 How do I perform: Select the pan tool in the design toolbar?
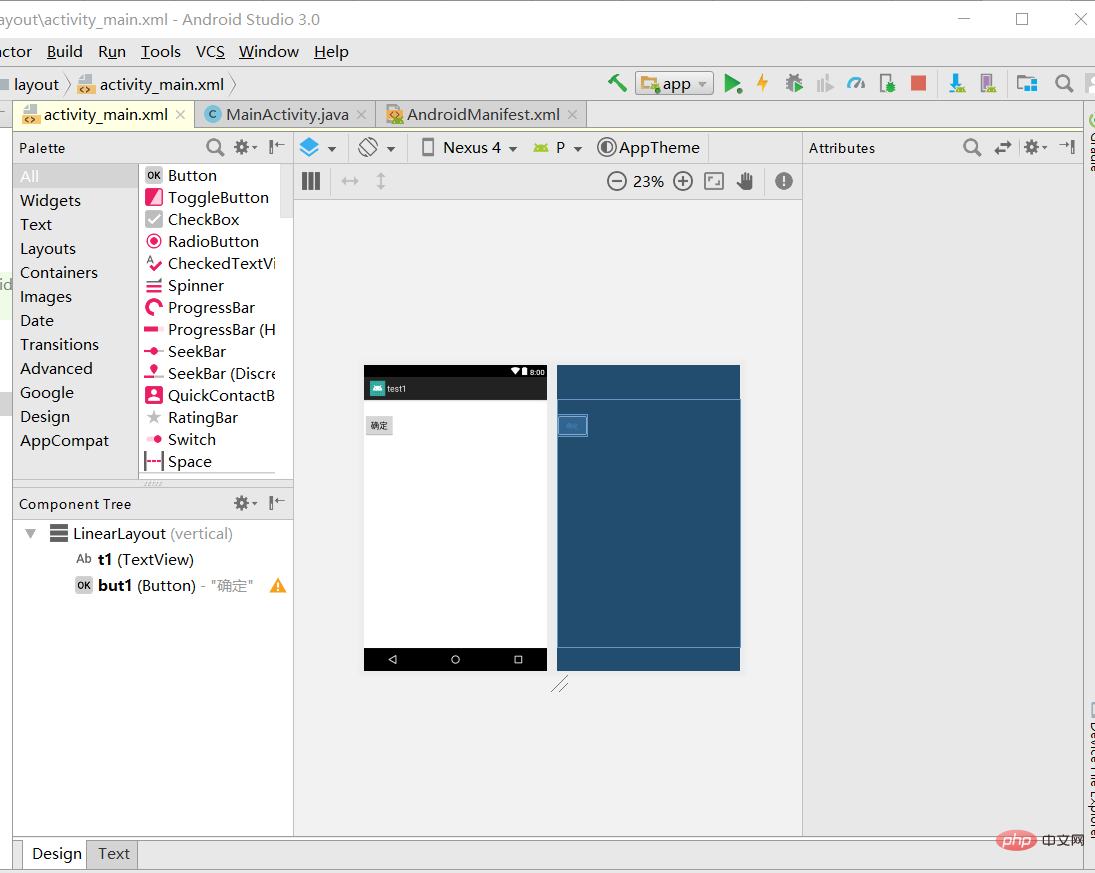[x=748, y=181]
